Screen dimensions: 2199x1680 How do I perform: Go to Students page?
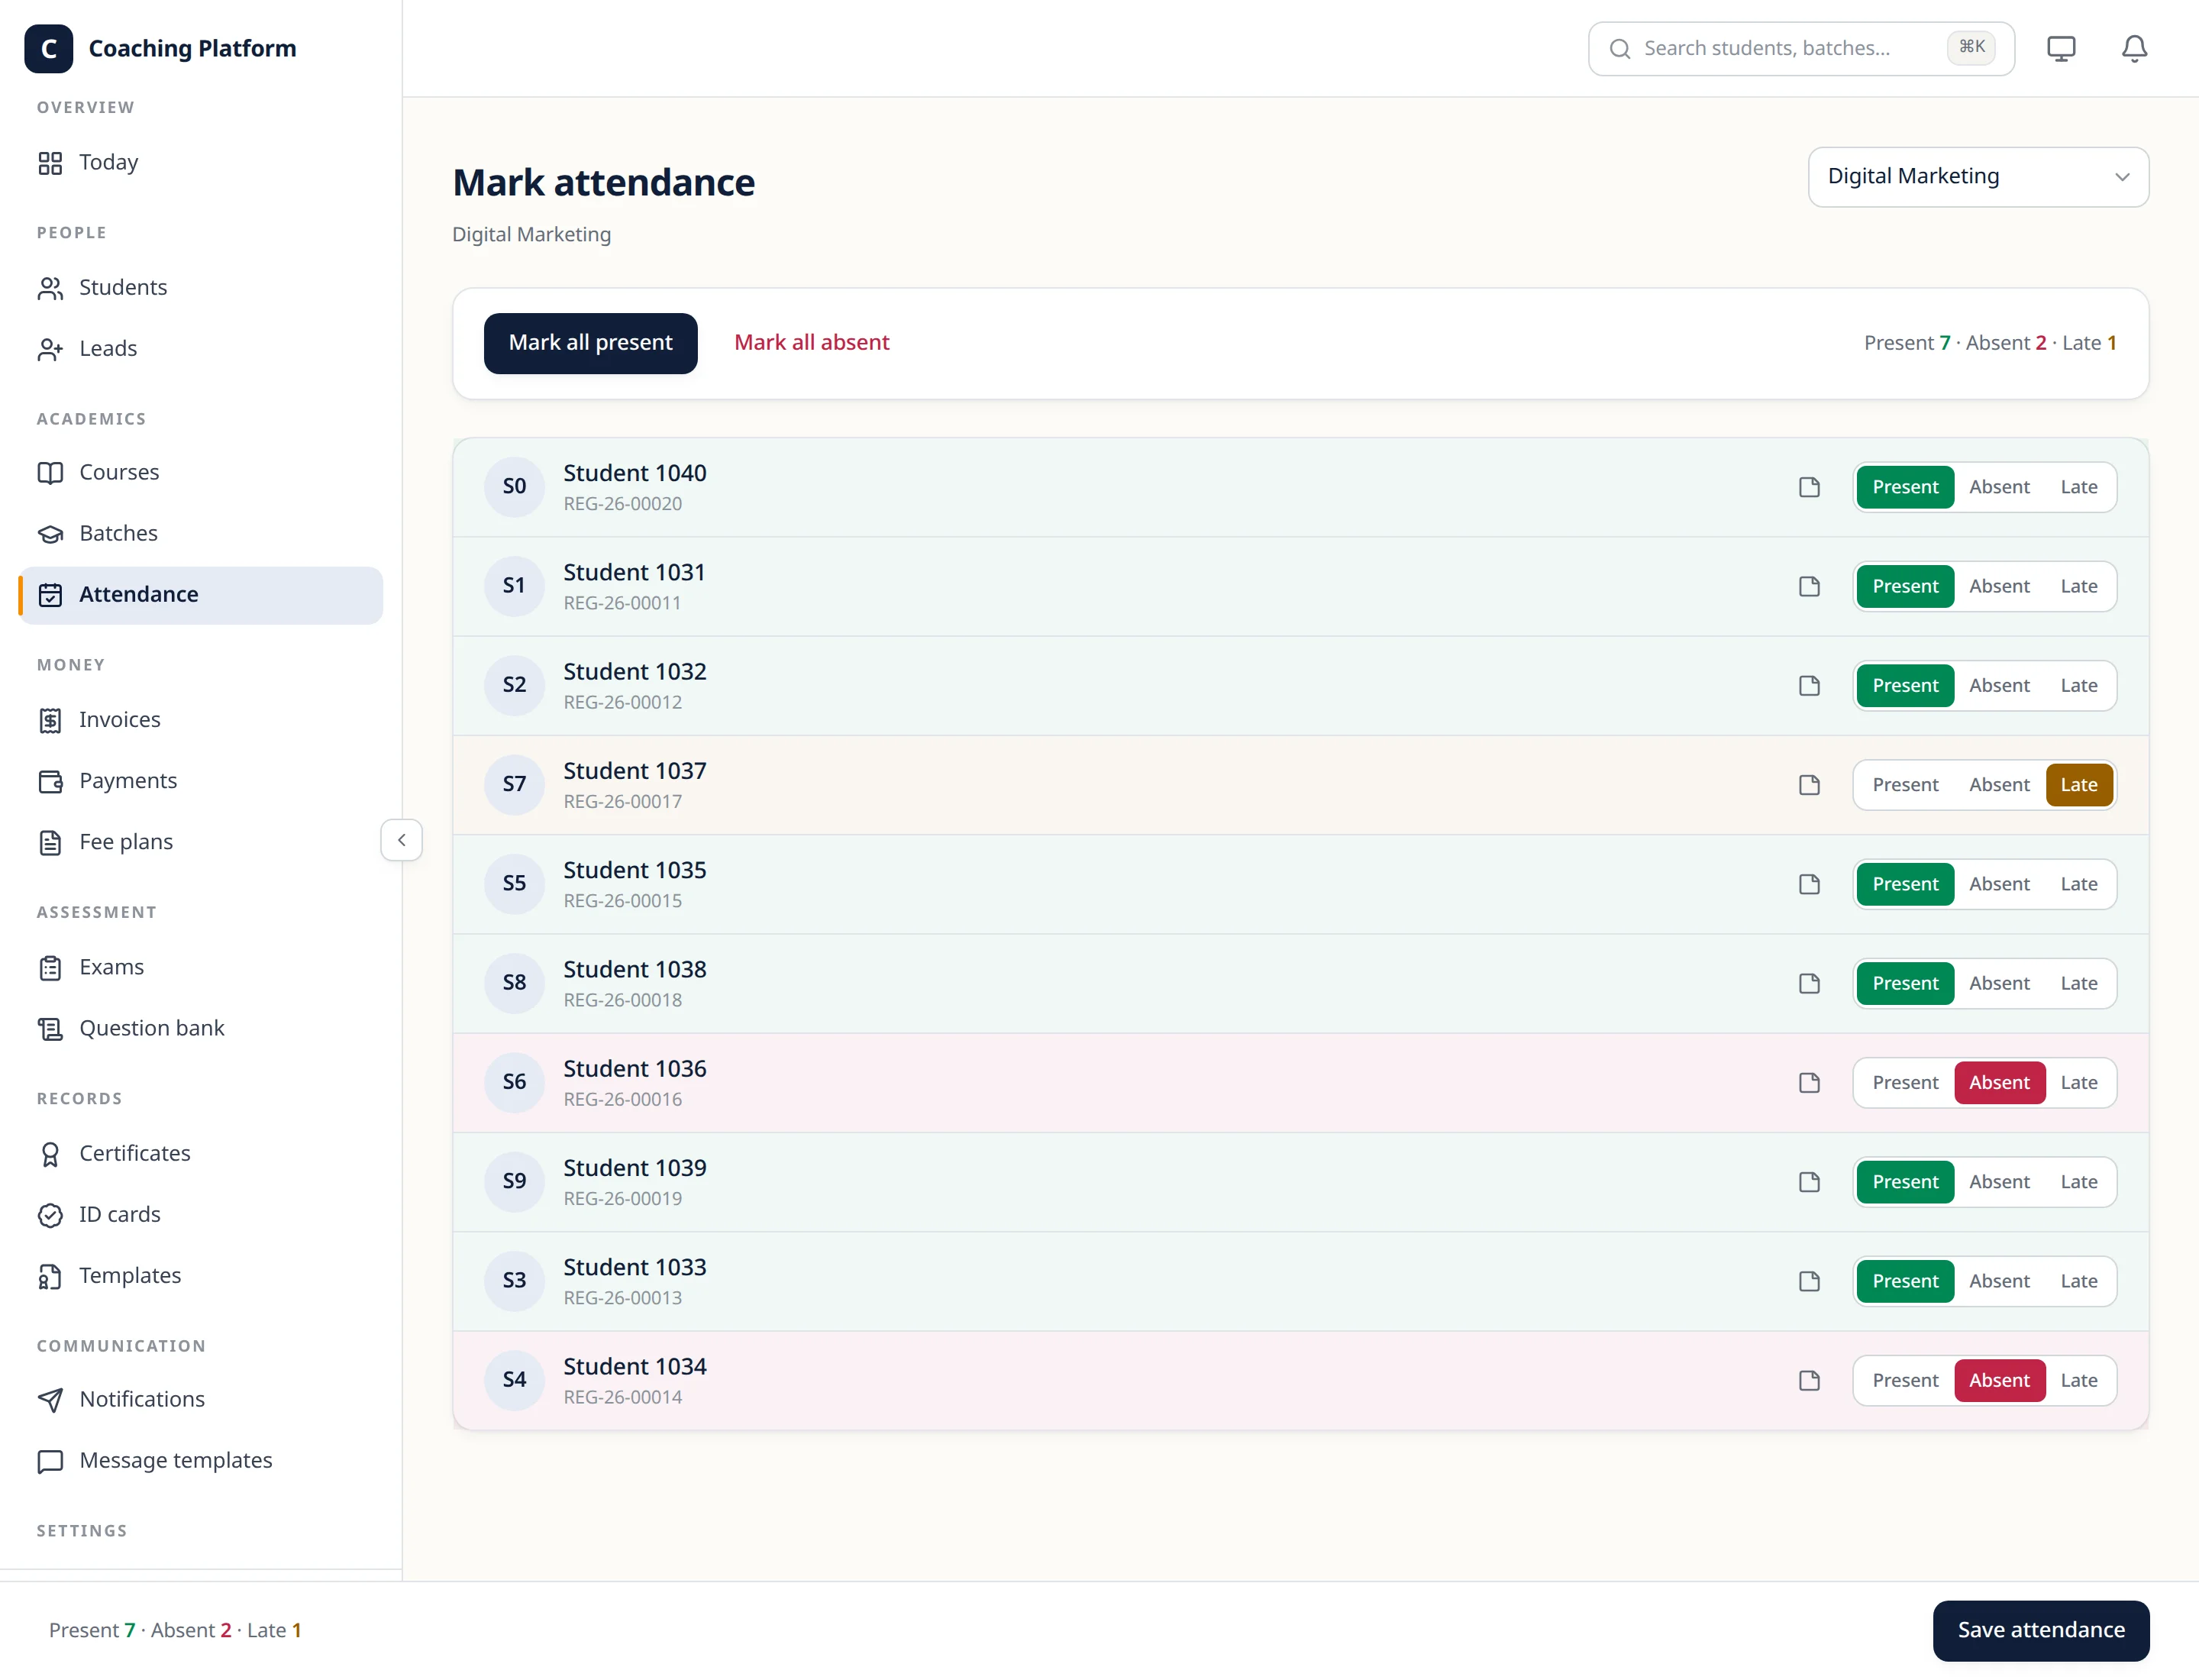pyautogui.click(x=200, y=288)
